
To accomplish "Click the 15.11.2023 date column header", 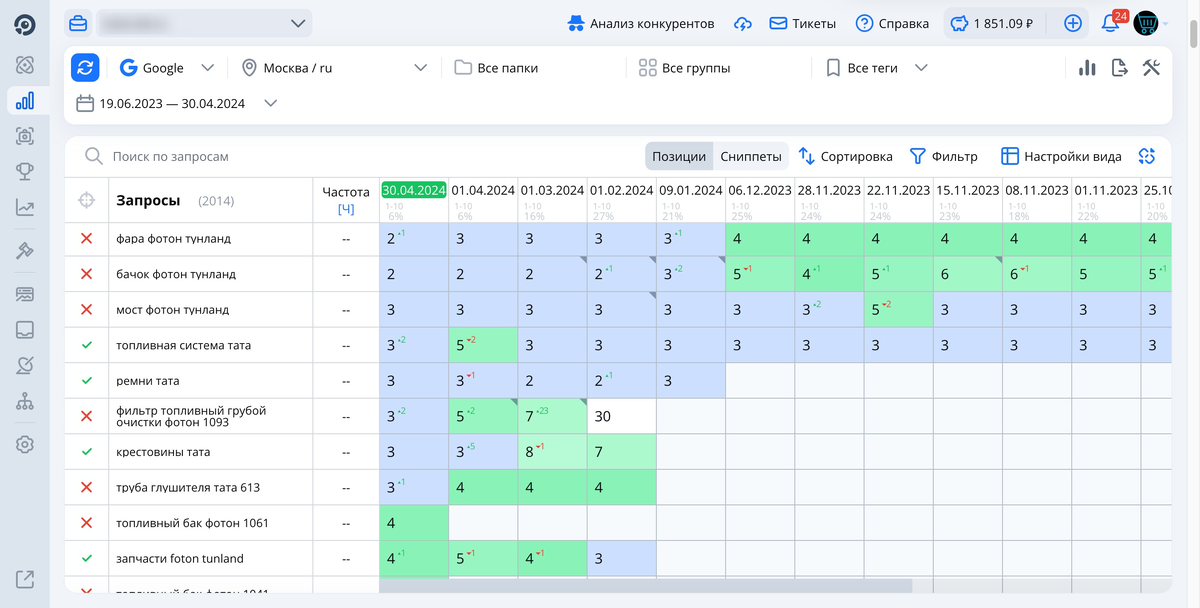I will (x=968, y=190).
